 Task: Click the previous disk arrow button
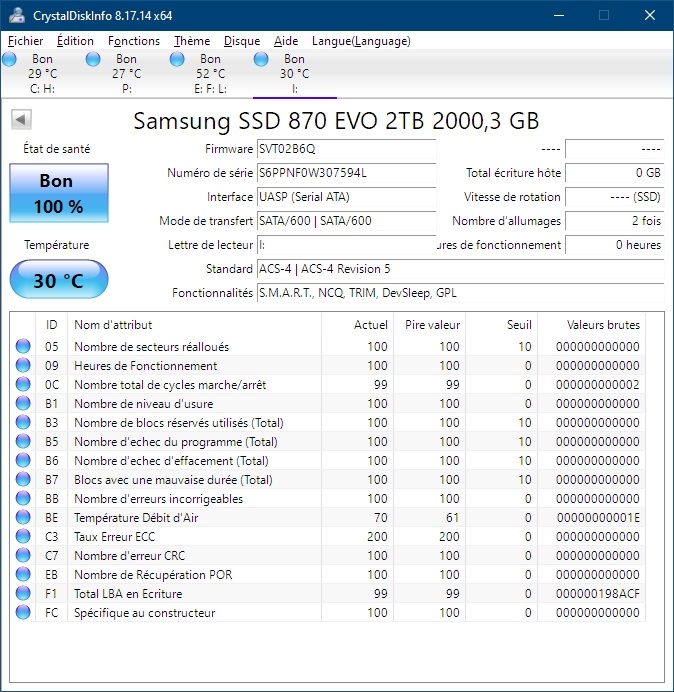21,119
